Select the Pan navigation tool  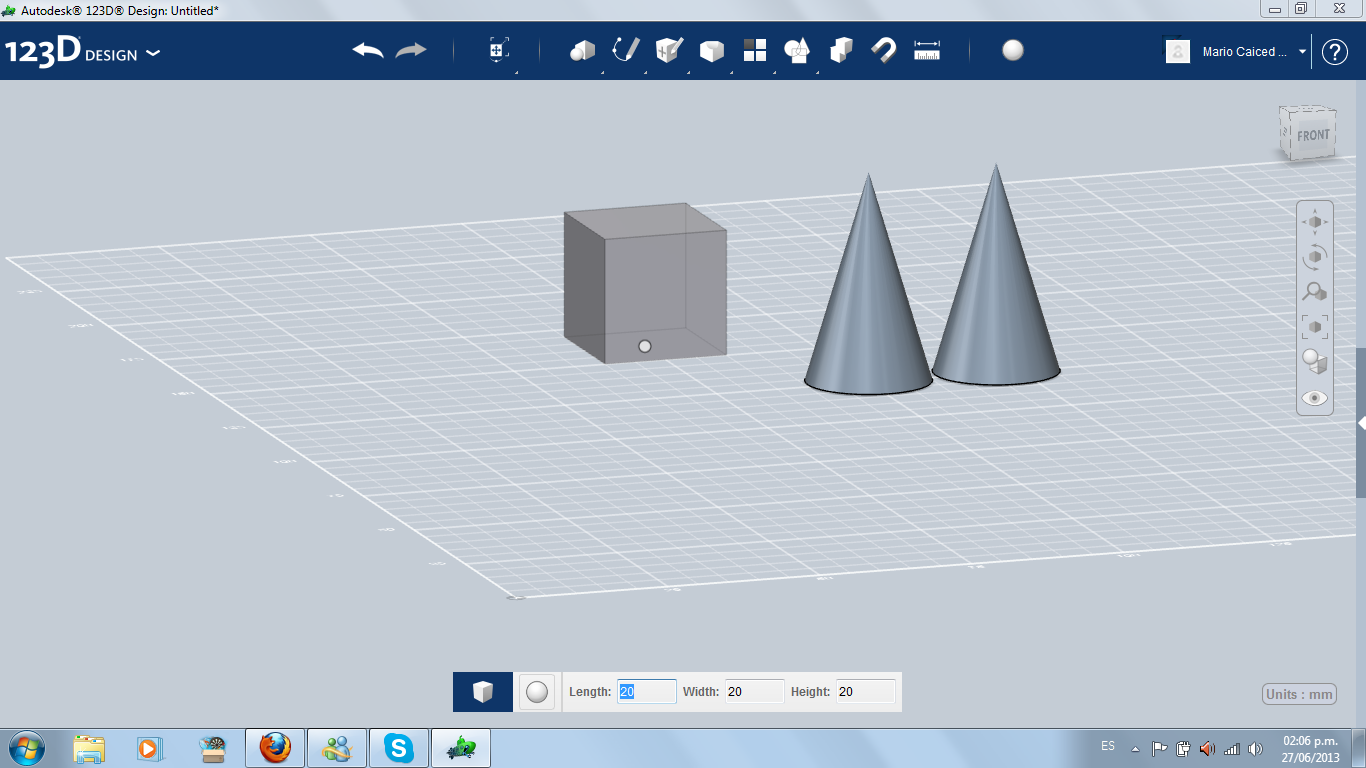[x=1314, y=221]
